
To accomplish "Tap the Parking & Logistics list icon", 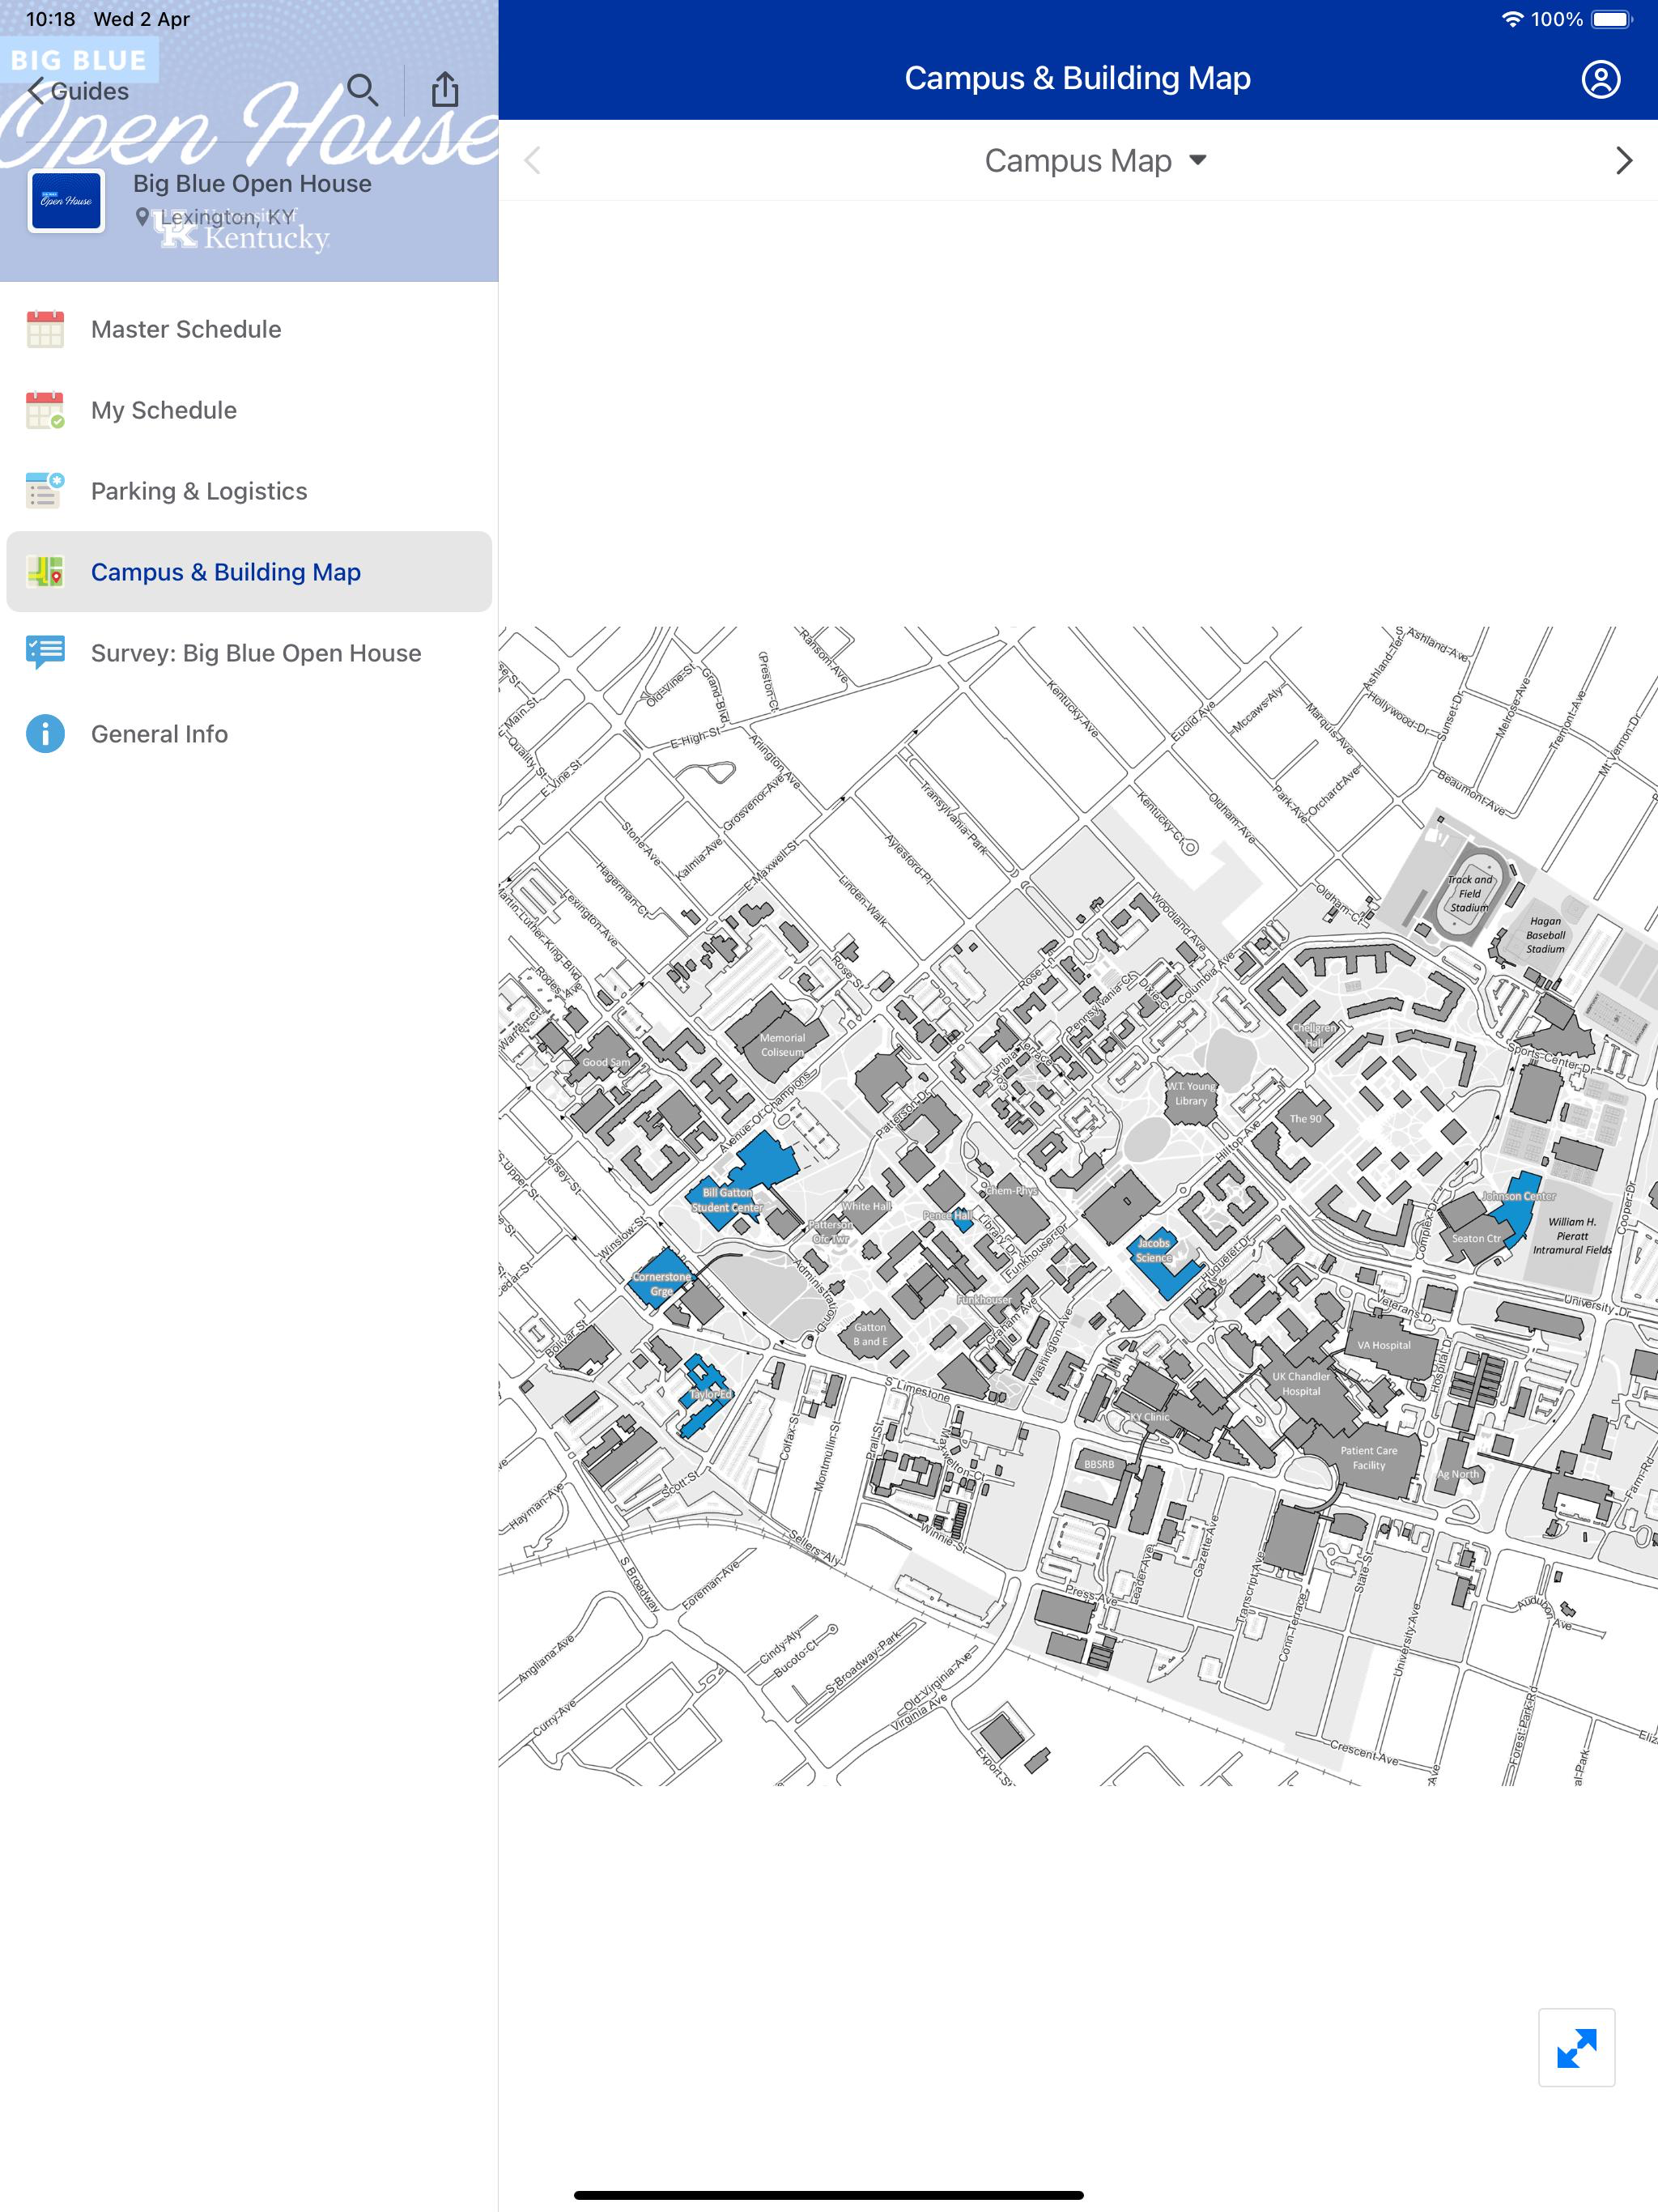I will pyautogui.click(x=45, y=491).
